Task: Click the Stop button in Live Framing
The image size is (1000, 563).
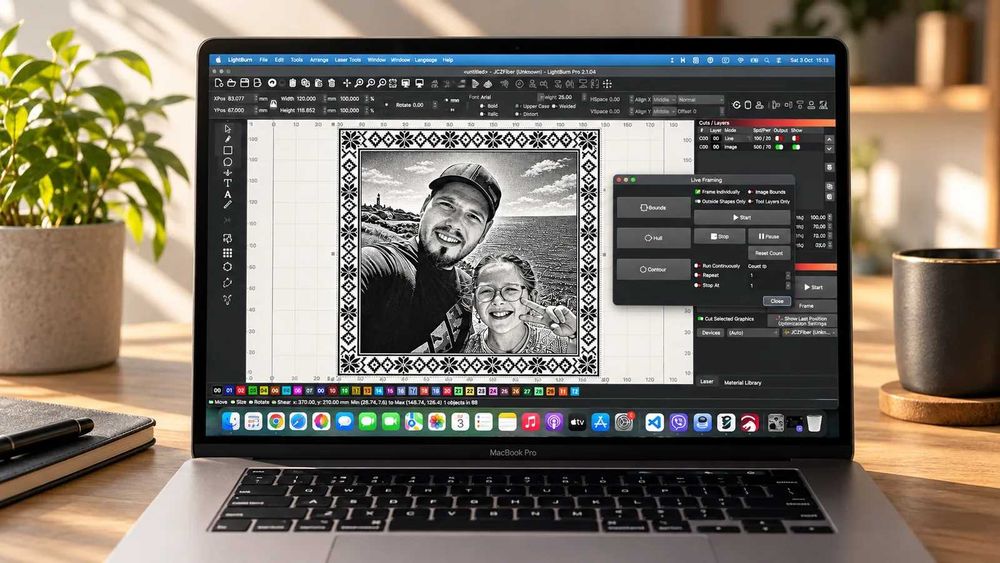Action: (719, 236)
